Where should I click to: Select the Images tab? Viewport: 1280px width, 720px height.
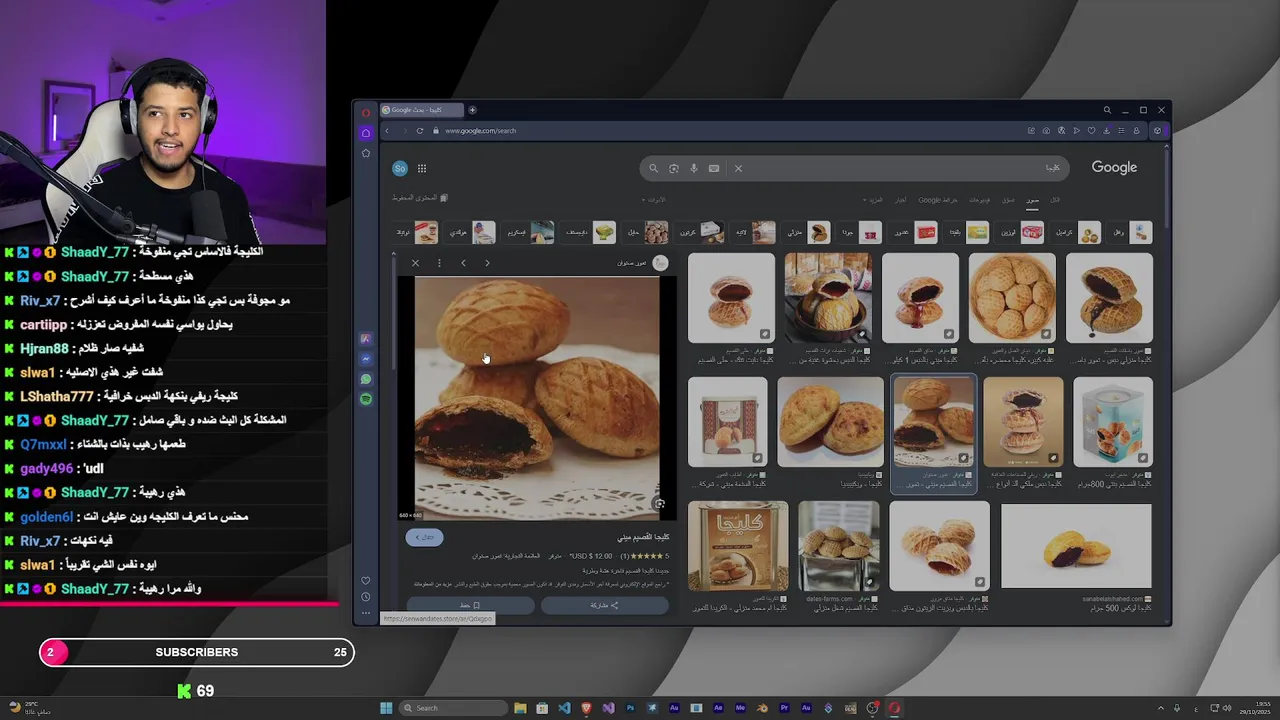[1032, 200]
